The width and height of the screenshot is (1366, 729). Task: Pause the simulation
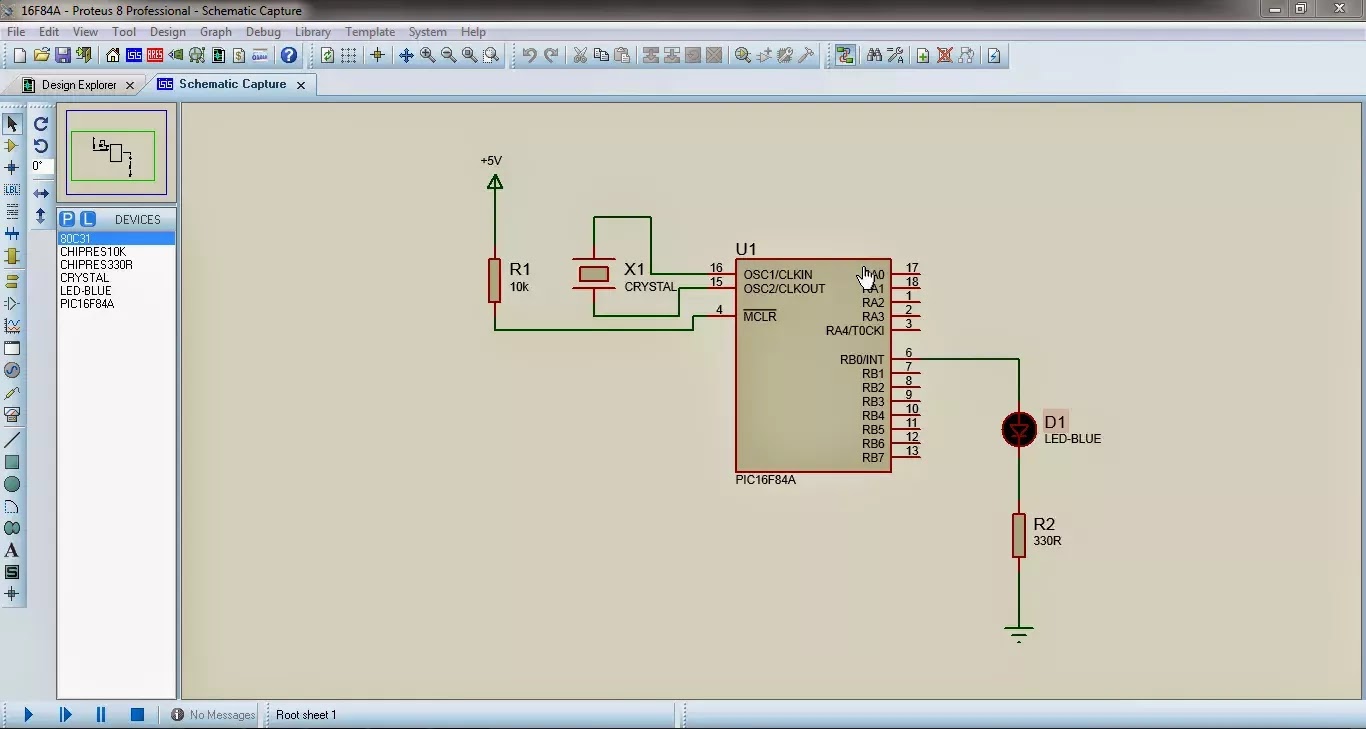[x=101, y=714]
